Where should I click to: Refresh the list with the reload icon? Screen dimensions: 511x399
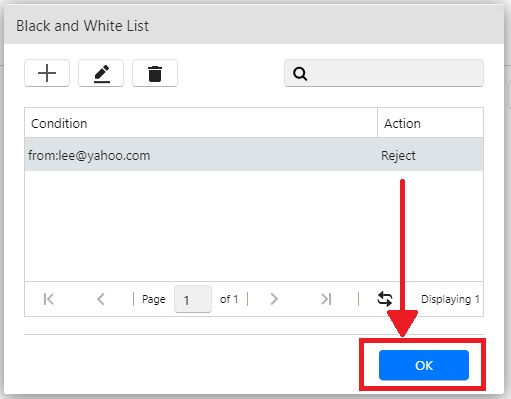pyautogui.click(x=385, y=299)
